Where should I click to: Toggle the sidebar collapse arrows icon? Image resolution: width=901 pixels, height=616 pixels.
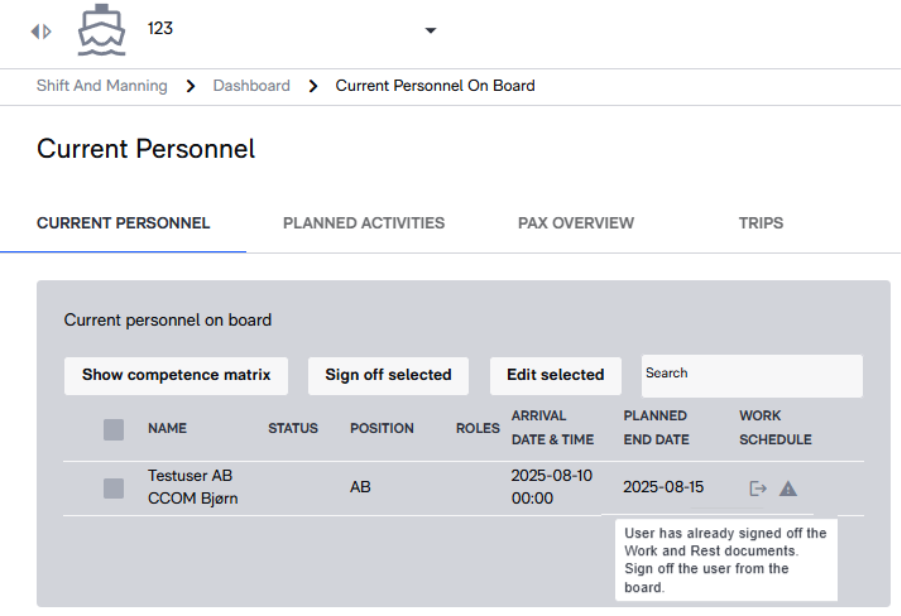[41, 31]
